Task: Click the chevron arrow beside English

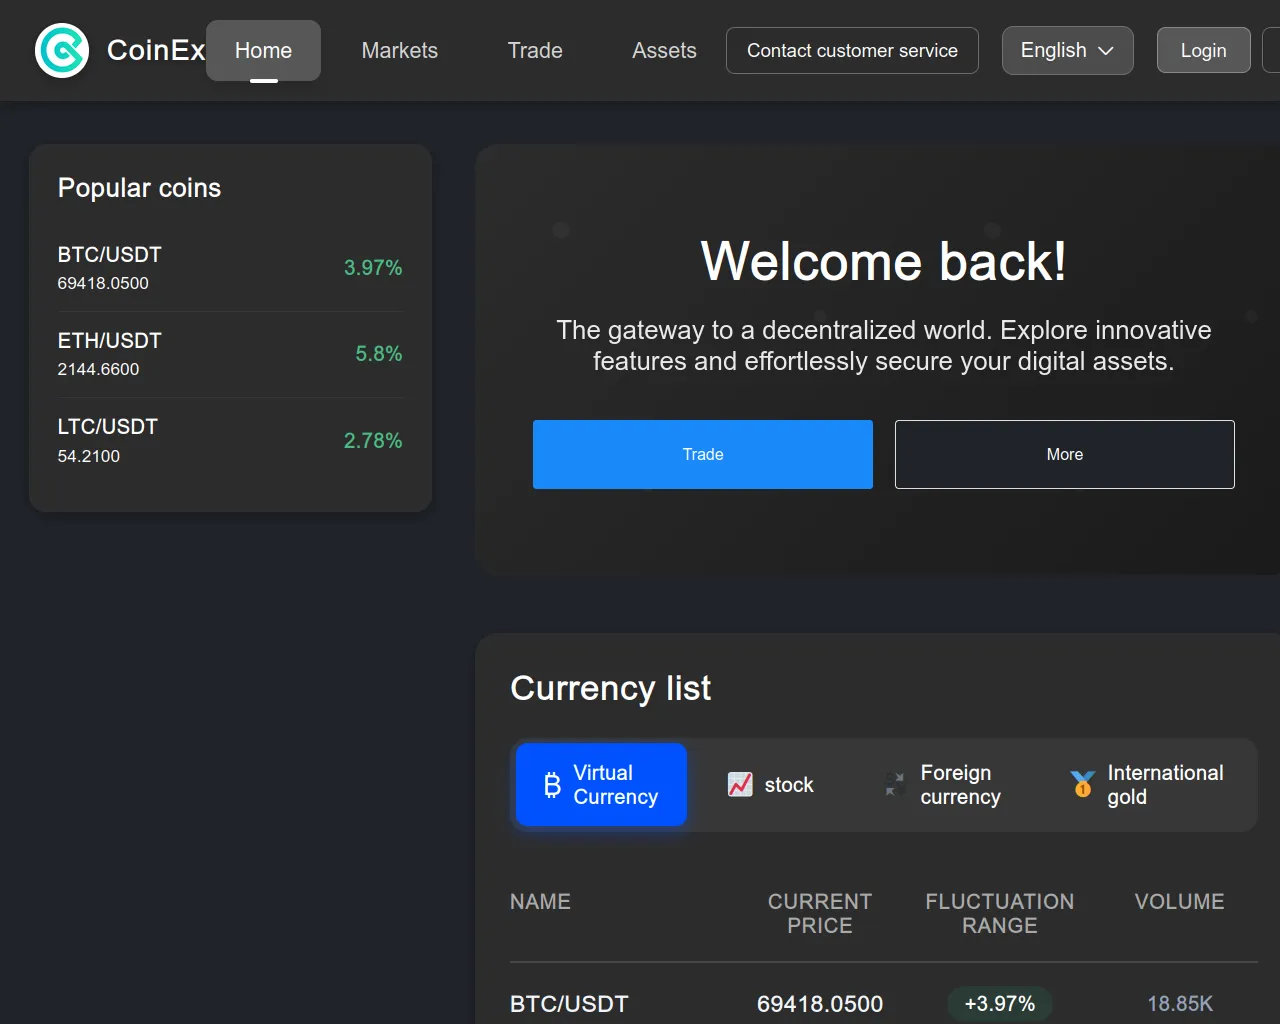Action: (x=1106, y=51)
